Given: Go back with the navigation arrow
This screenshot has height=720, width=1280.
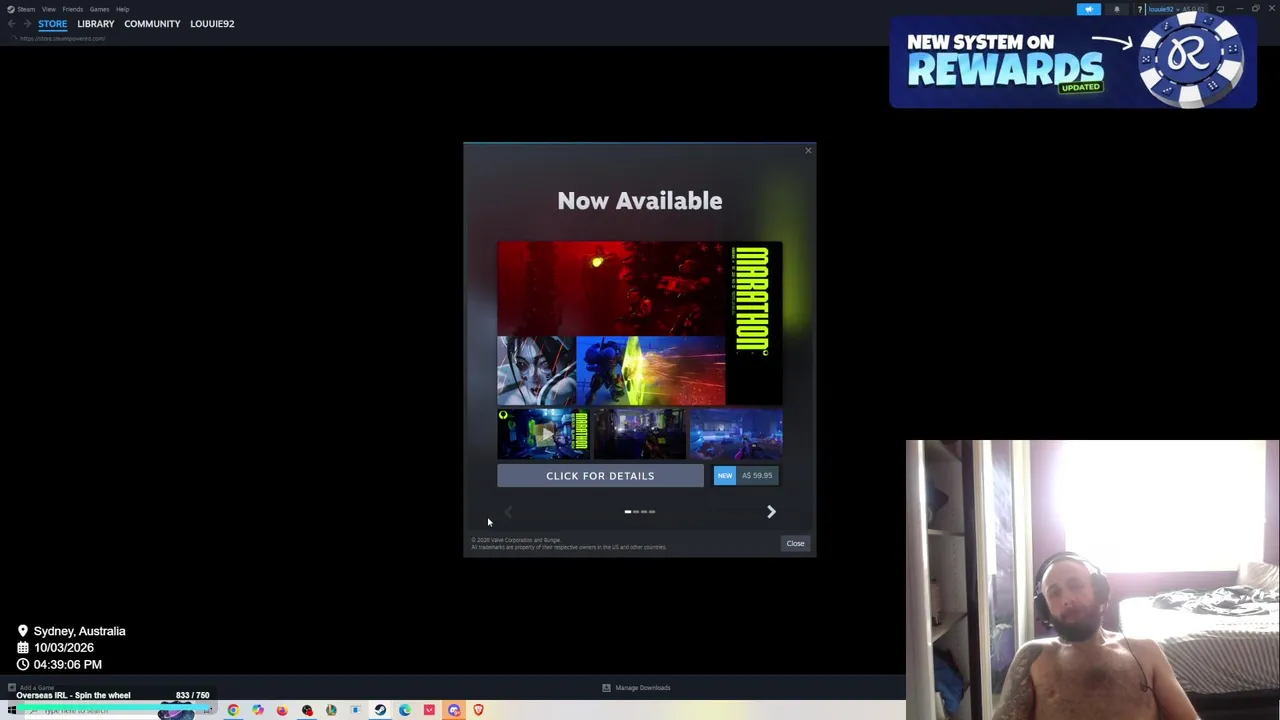Looking at the screenshot, I should [x=11, y=24].
